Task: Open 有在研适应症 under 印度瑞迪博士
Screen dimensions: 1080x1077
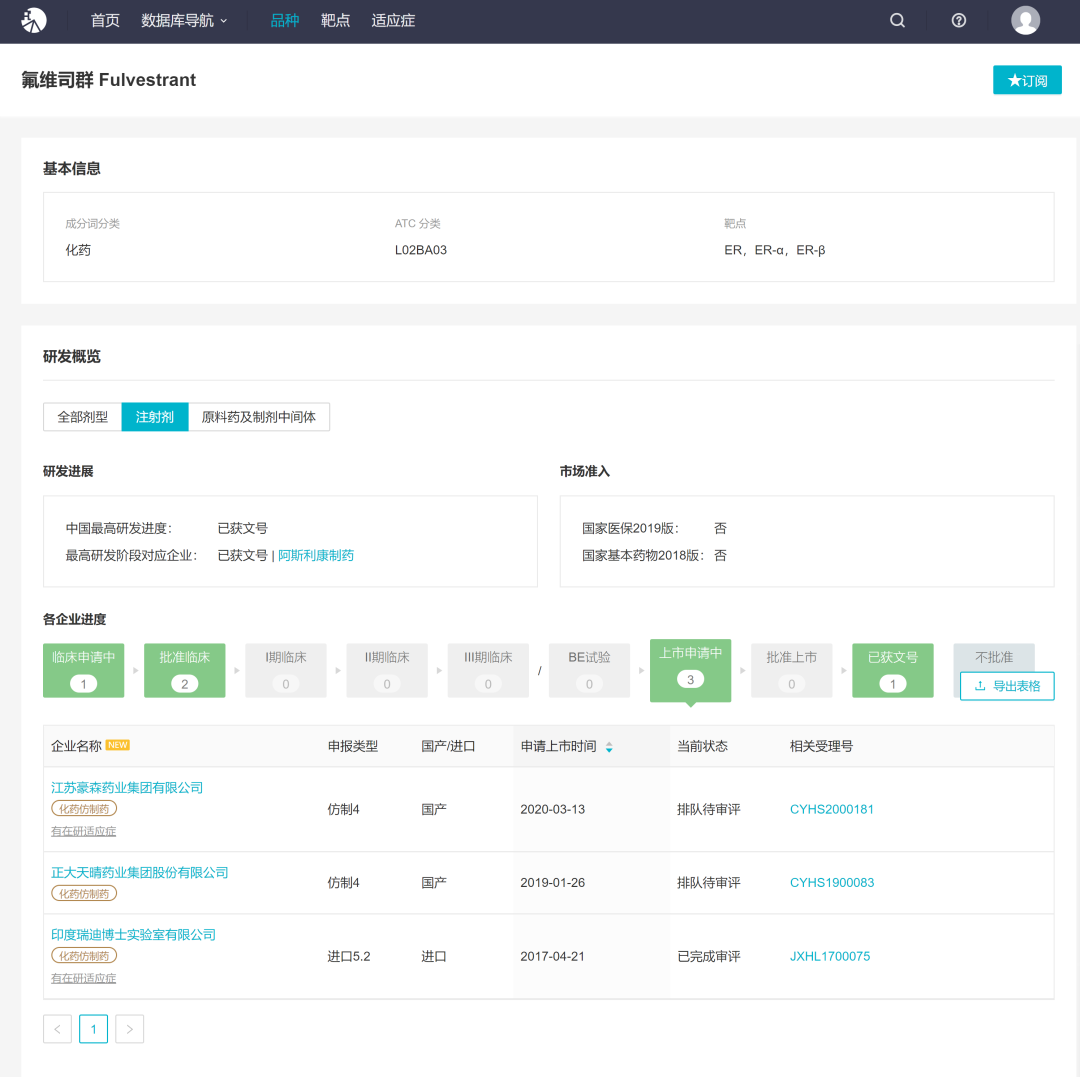Action: coord(83,978)
